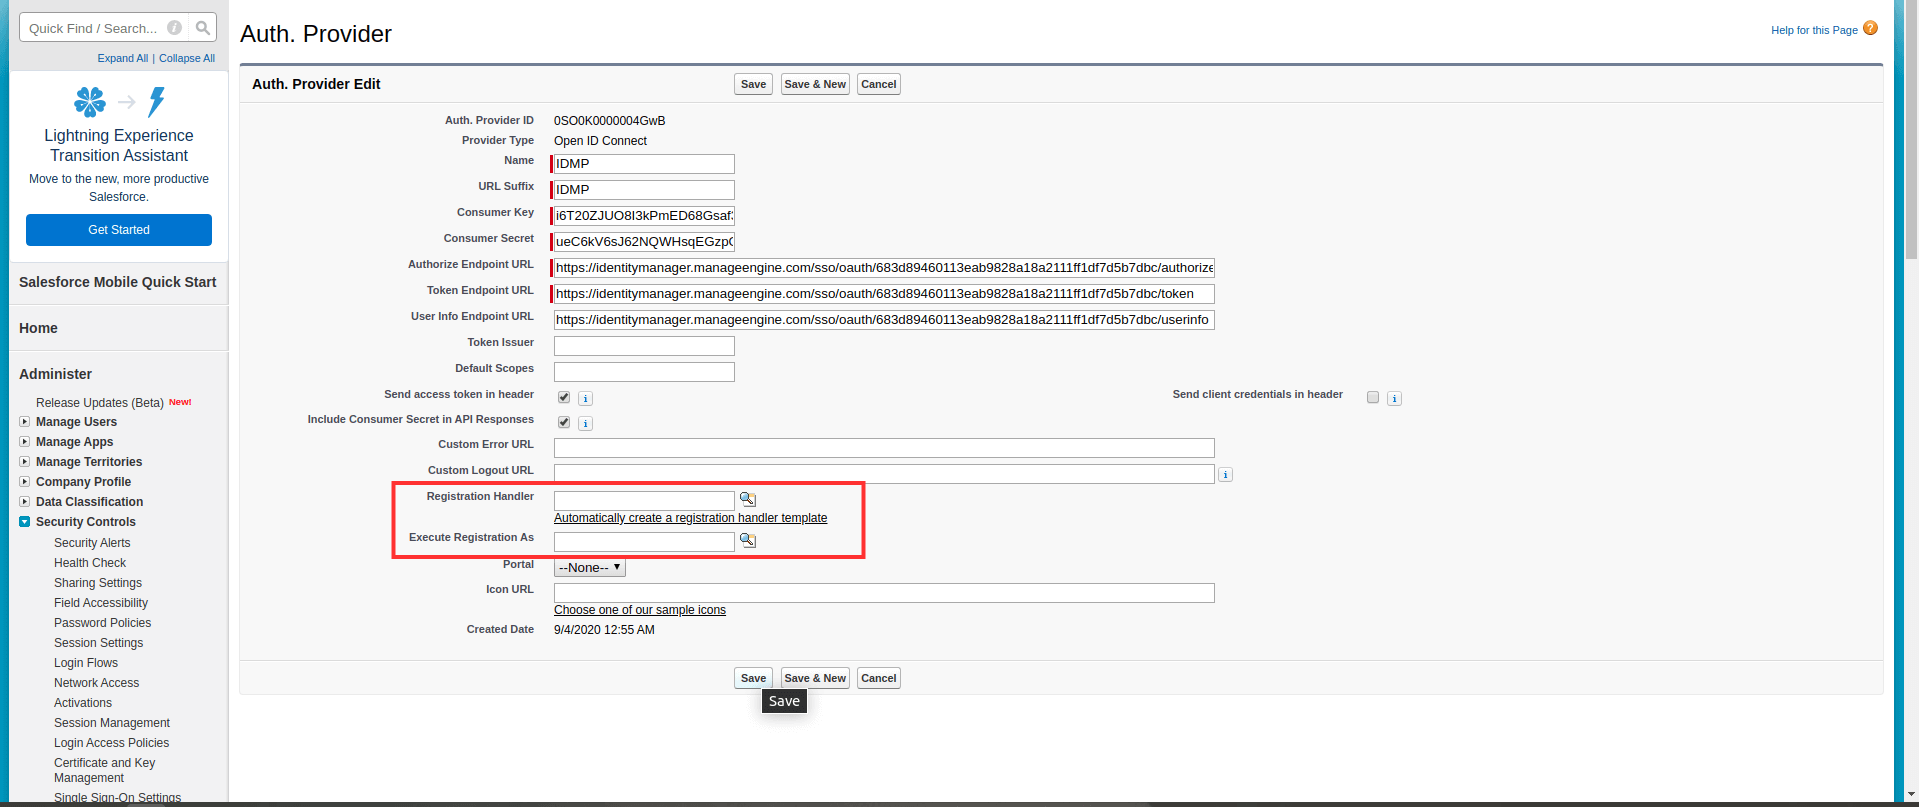
Task: Expand Data Classification in sidebar
Action: coord(25,502)
